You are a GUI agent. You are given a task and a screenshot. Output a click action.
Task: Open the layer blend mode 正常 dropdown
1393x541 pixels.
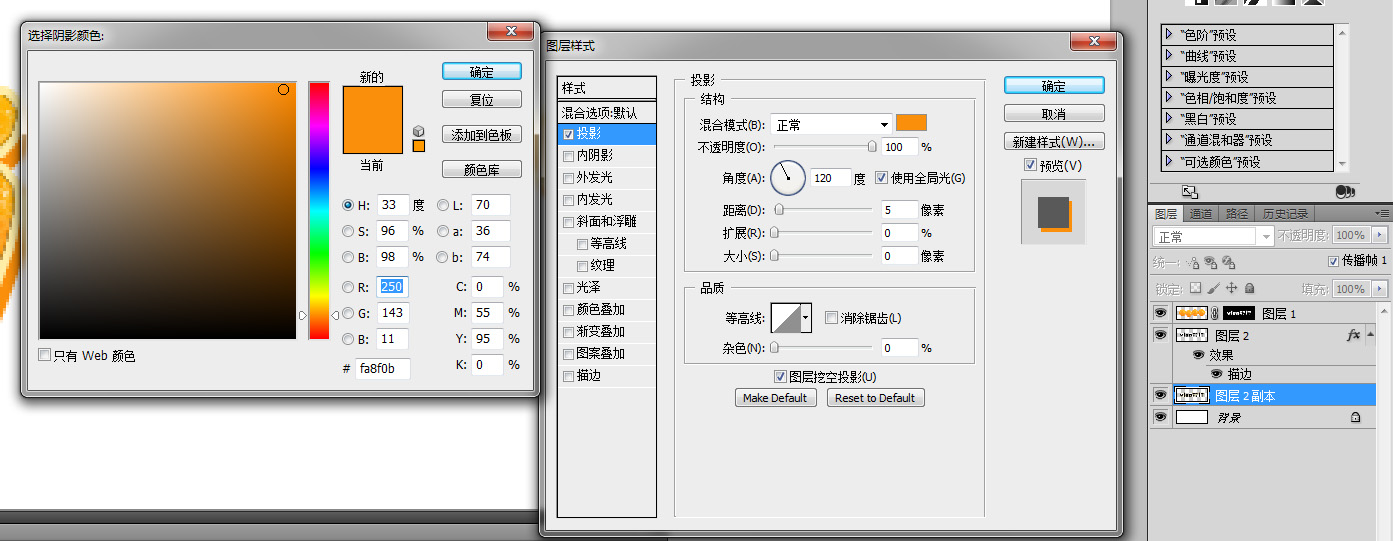click(x=1214, y=236)
